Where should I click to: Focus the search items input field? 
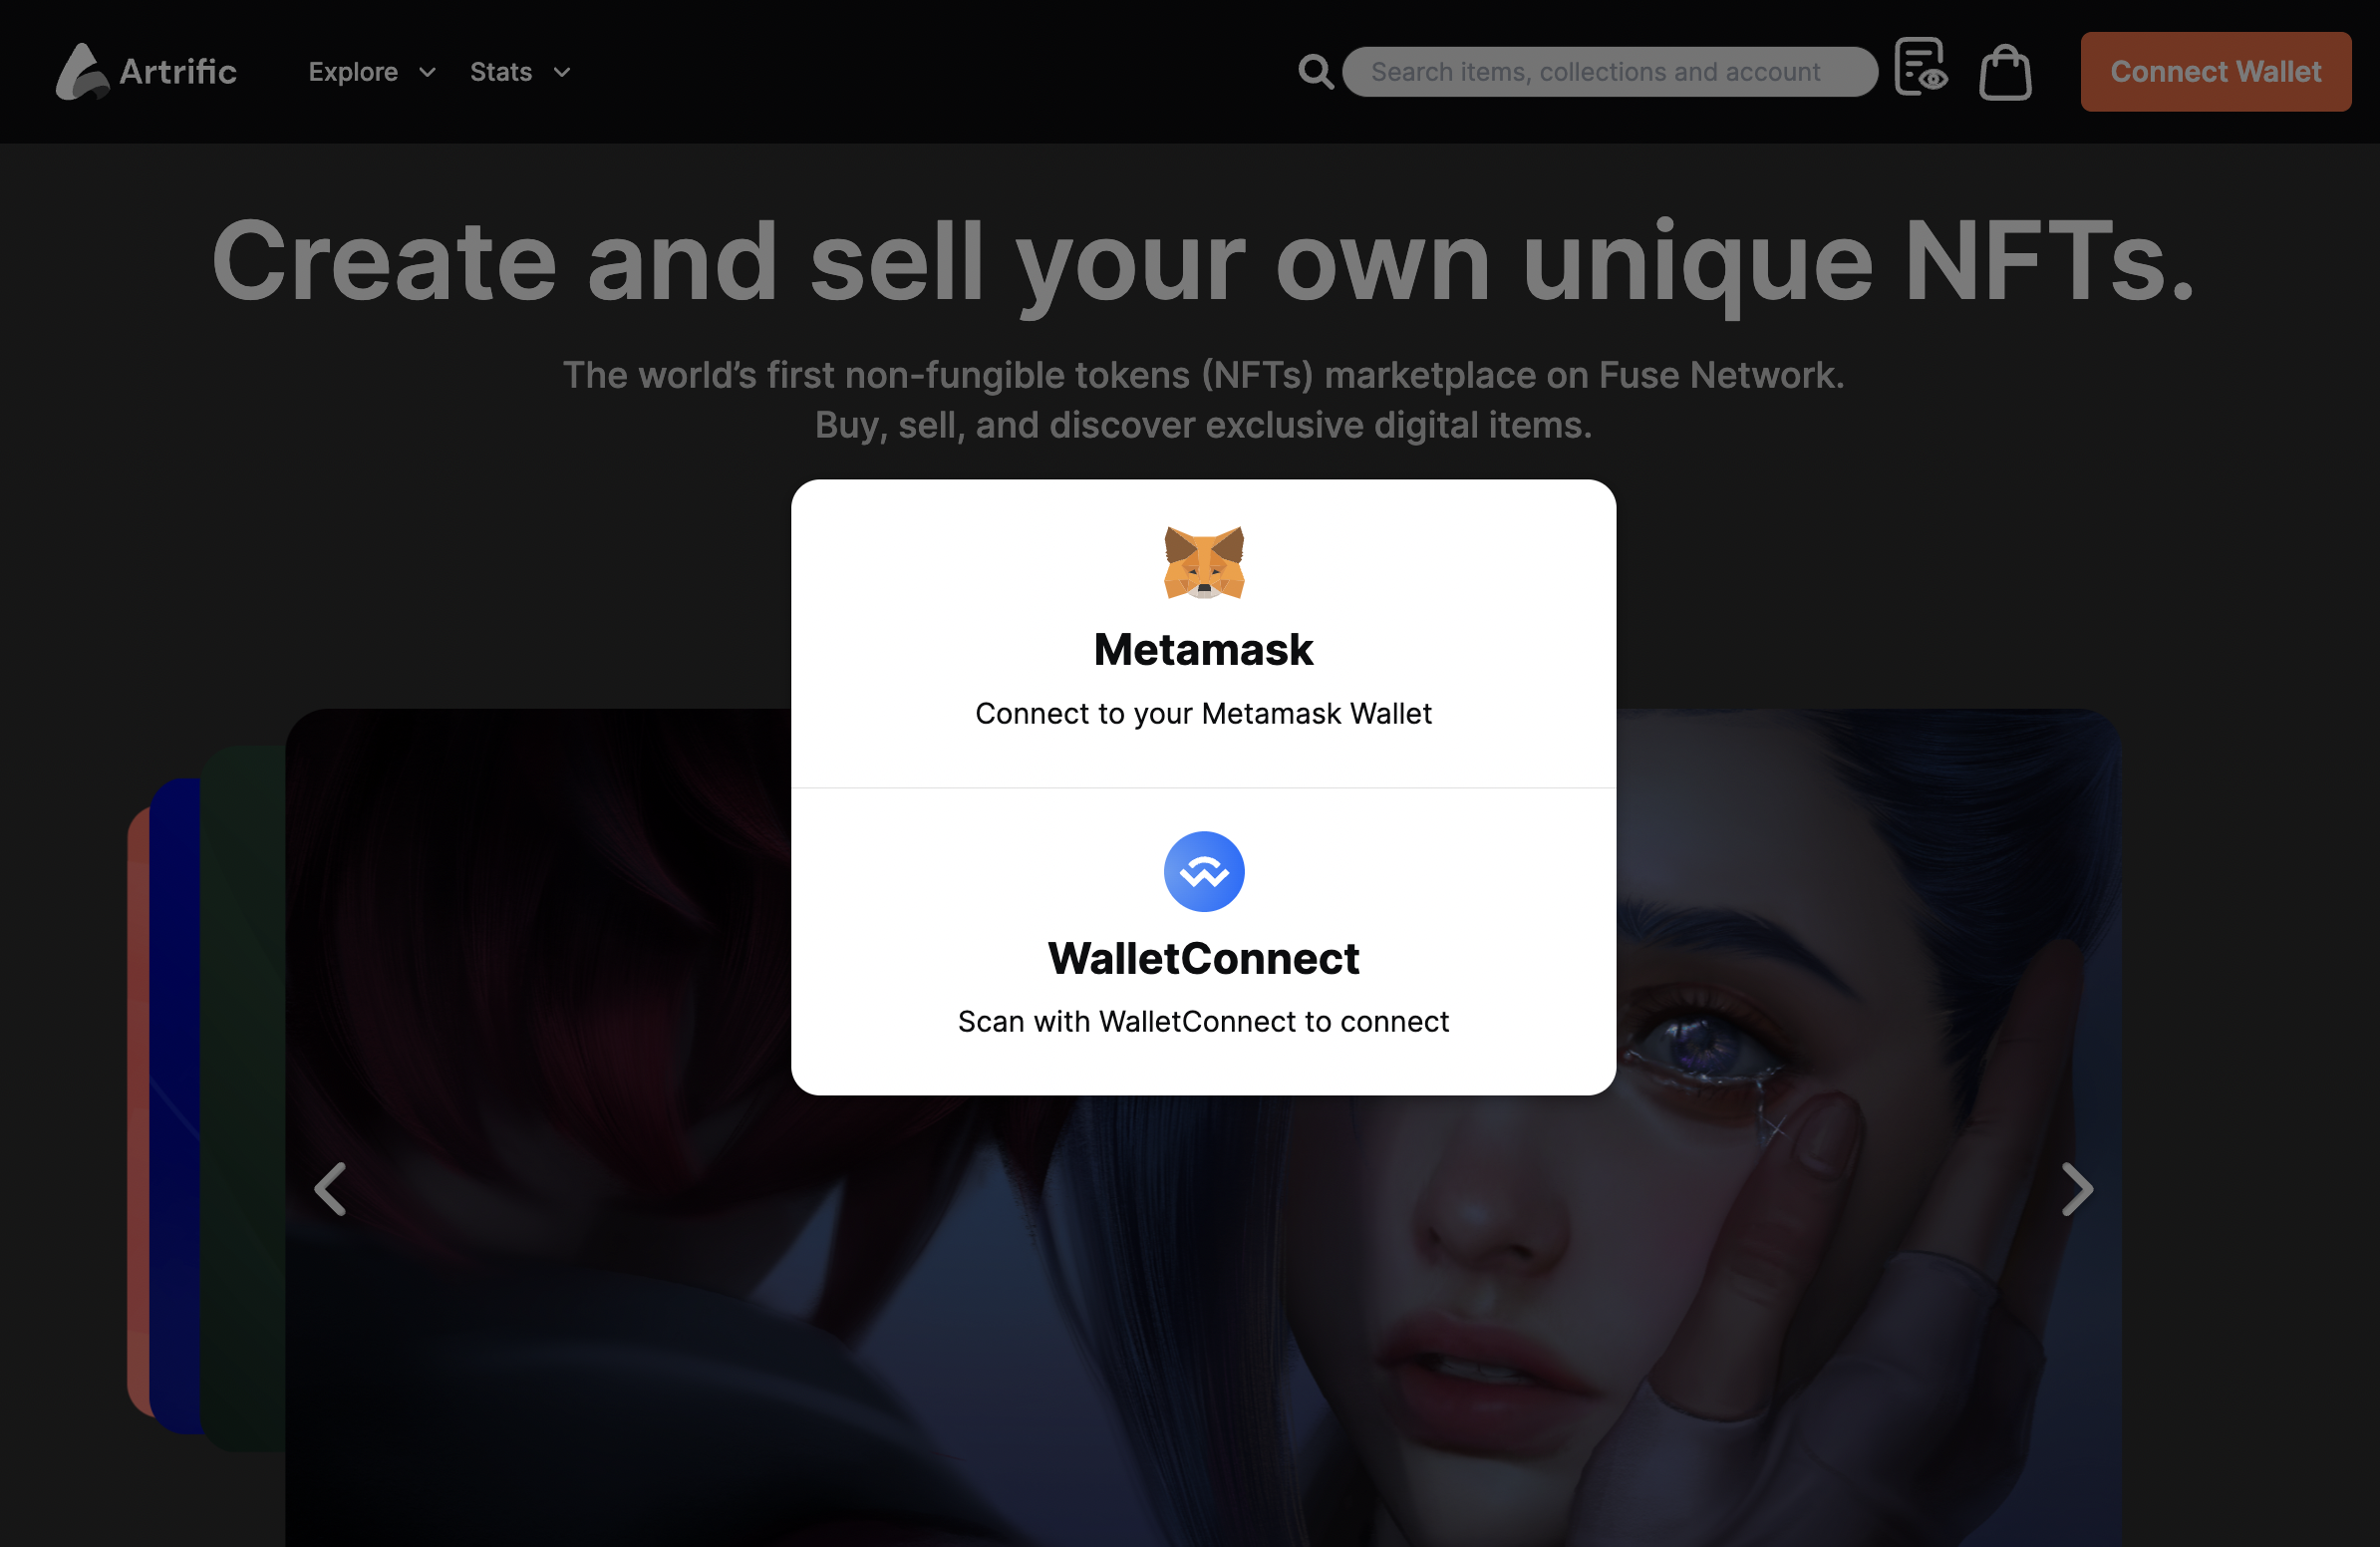pos(1609,72)
